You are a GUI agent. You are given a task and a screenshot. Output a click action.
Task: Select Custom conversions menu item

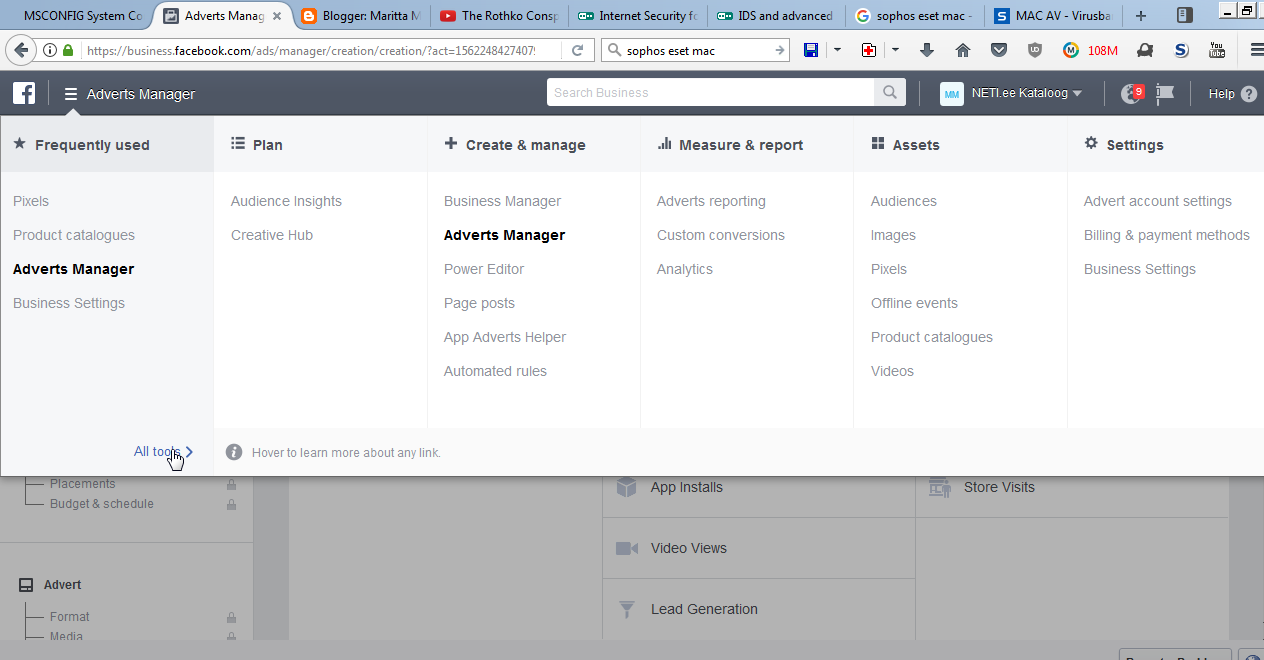pyautogui.click(x=720, y=235)
